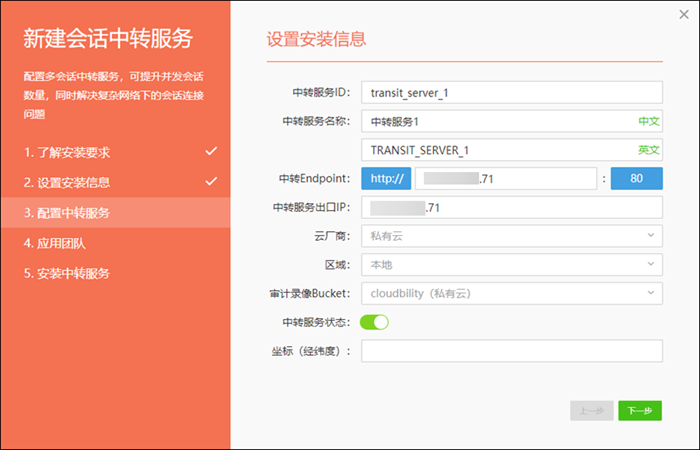Close the new transit service dialog
700x450 pixels.
tap(682, 14)
